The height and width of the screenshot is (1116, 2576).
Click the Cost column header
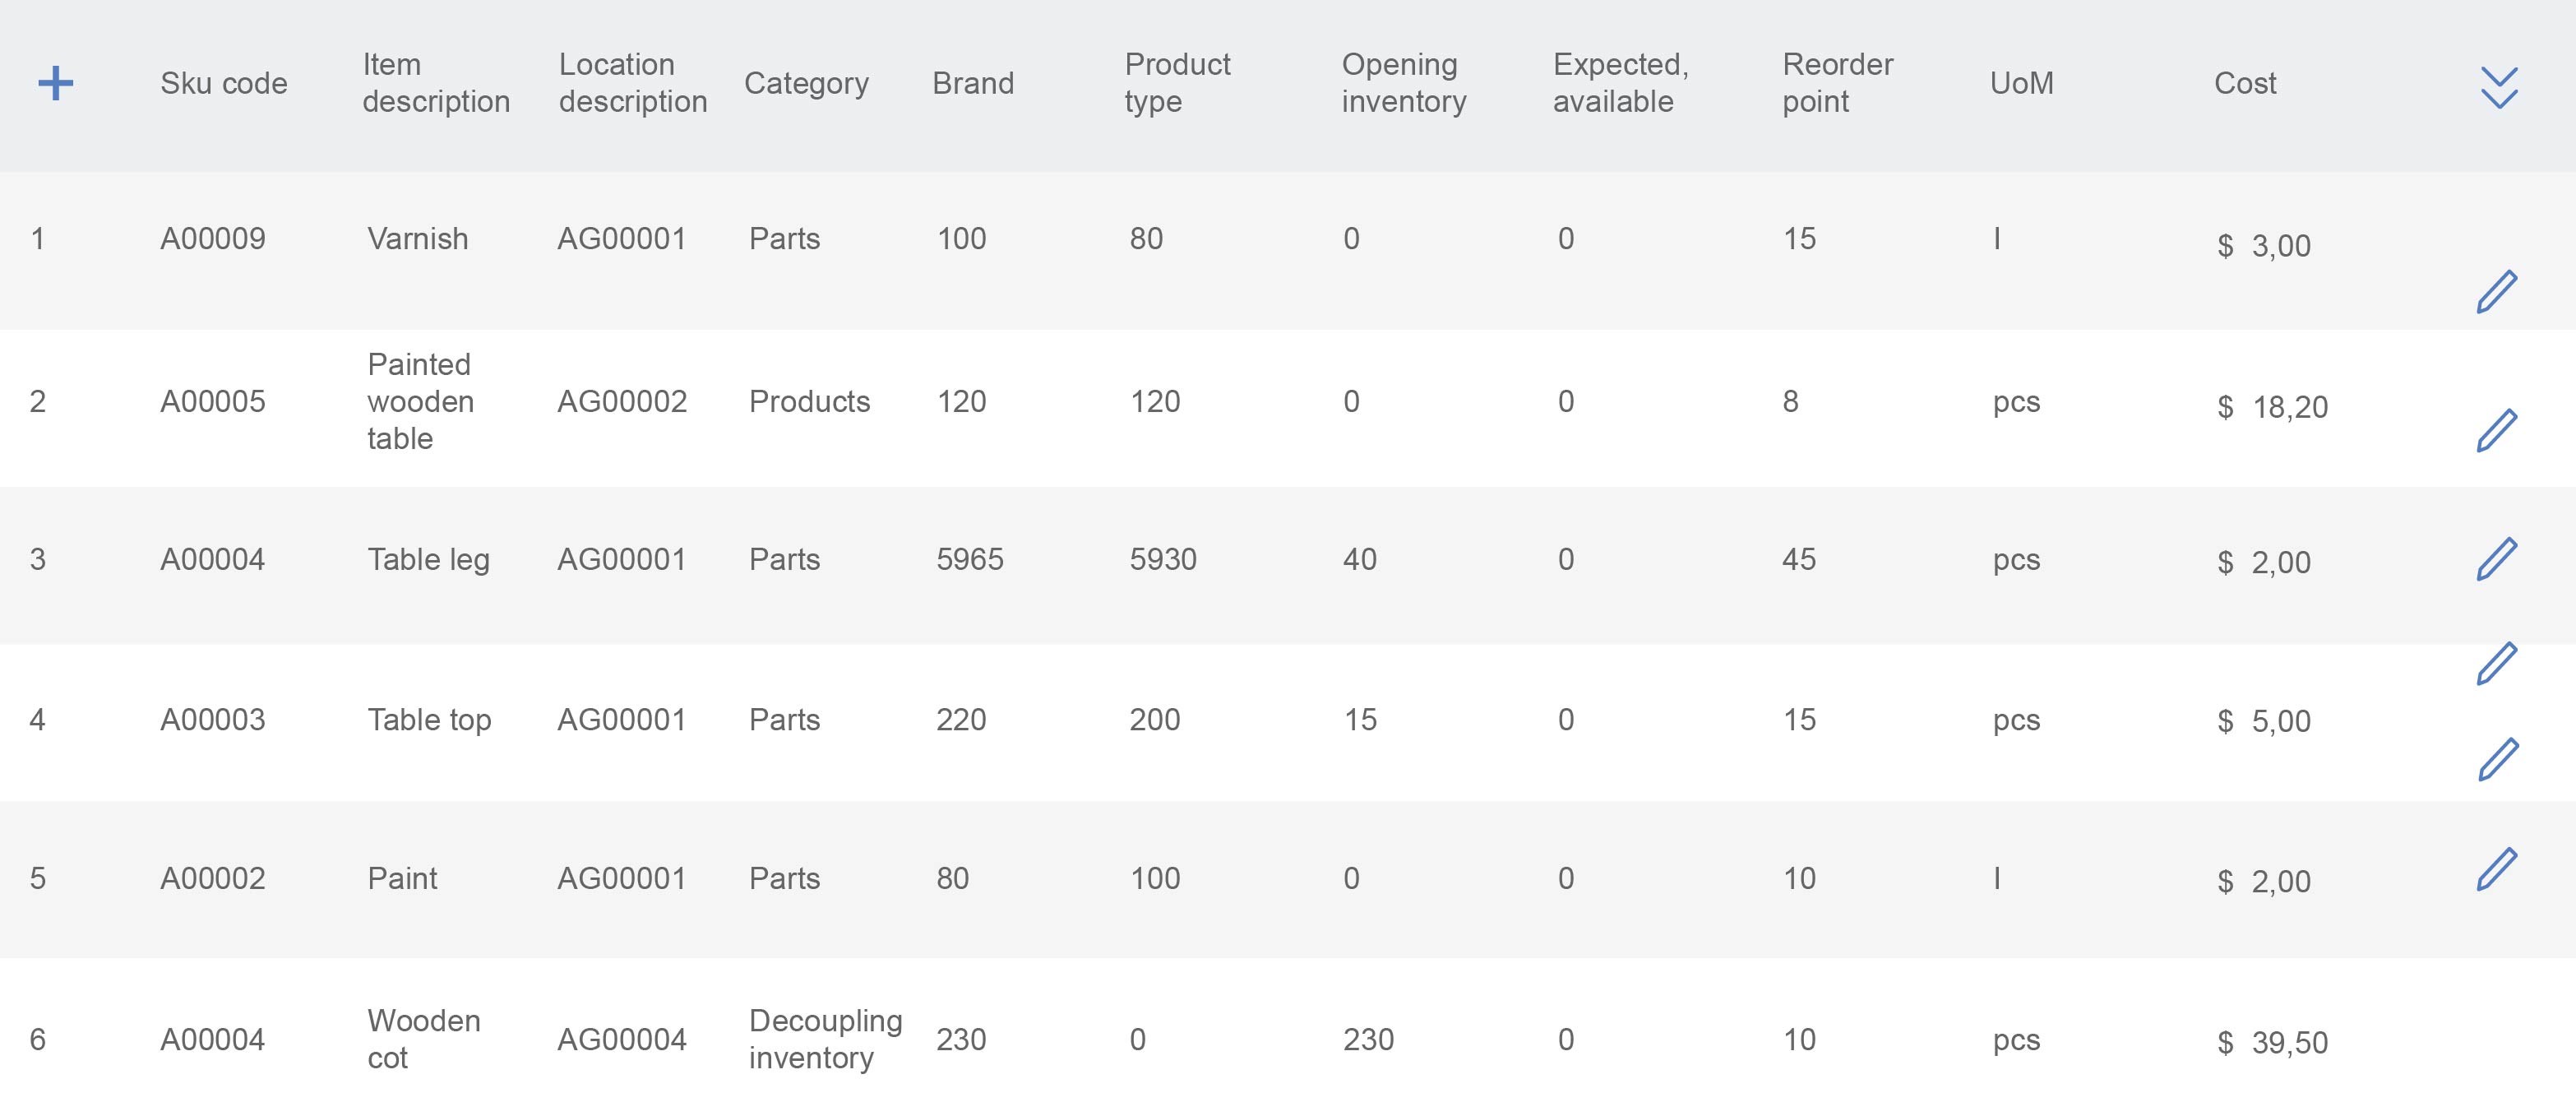(2245, 83)
